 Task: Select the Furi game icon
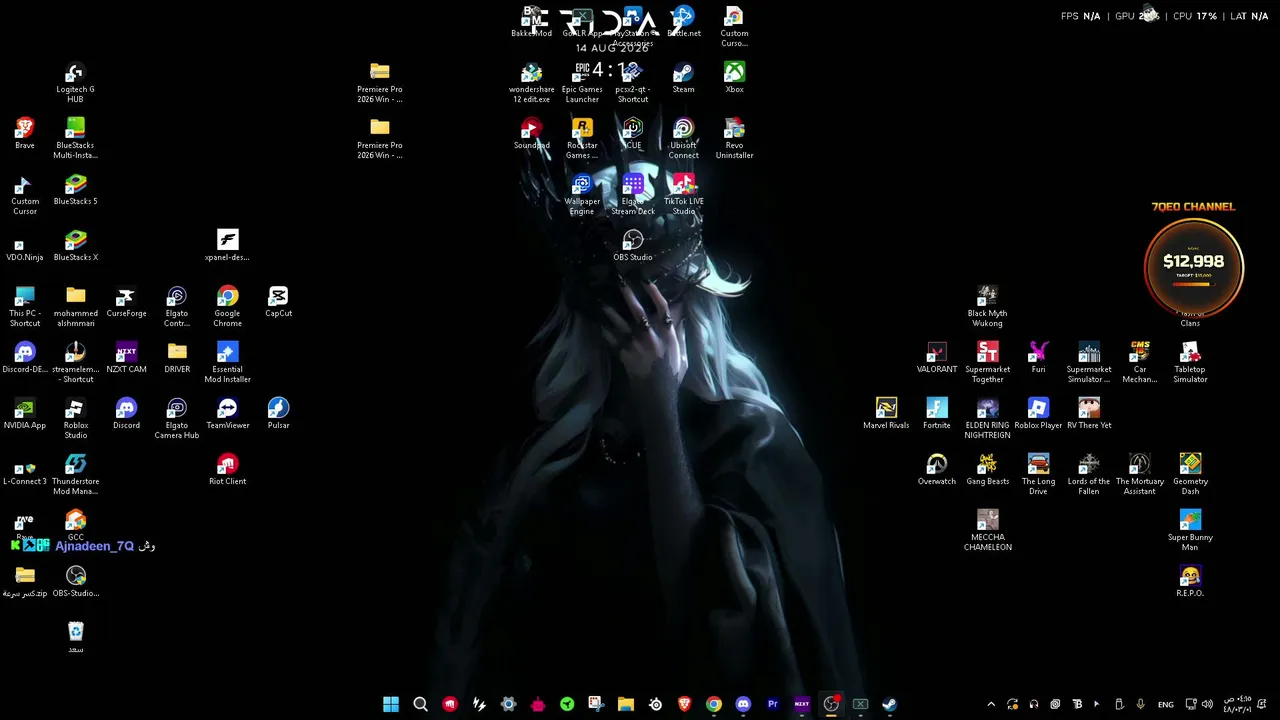click(x=1038, y=358)
